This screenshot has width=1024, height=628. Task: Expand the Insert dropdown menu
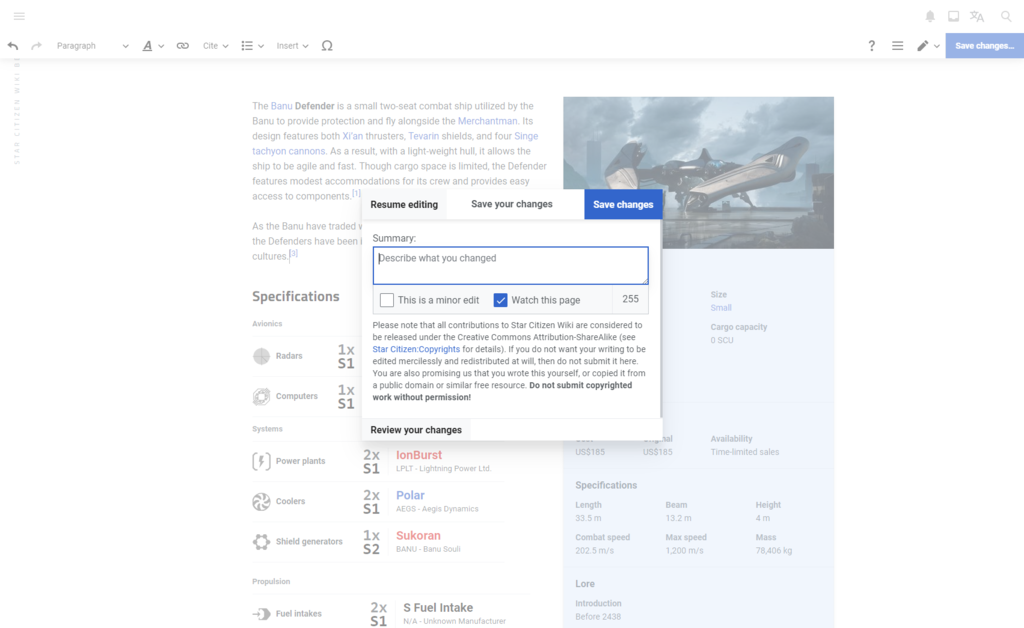(x=292, y=46)
